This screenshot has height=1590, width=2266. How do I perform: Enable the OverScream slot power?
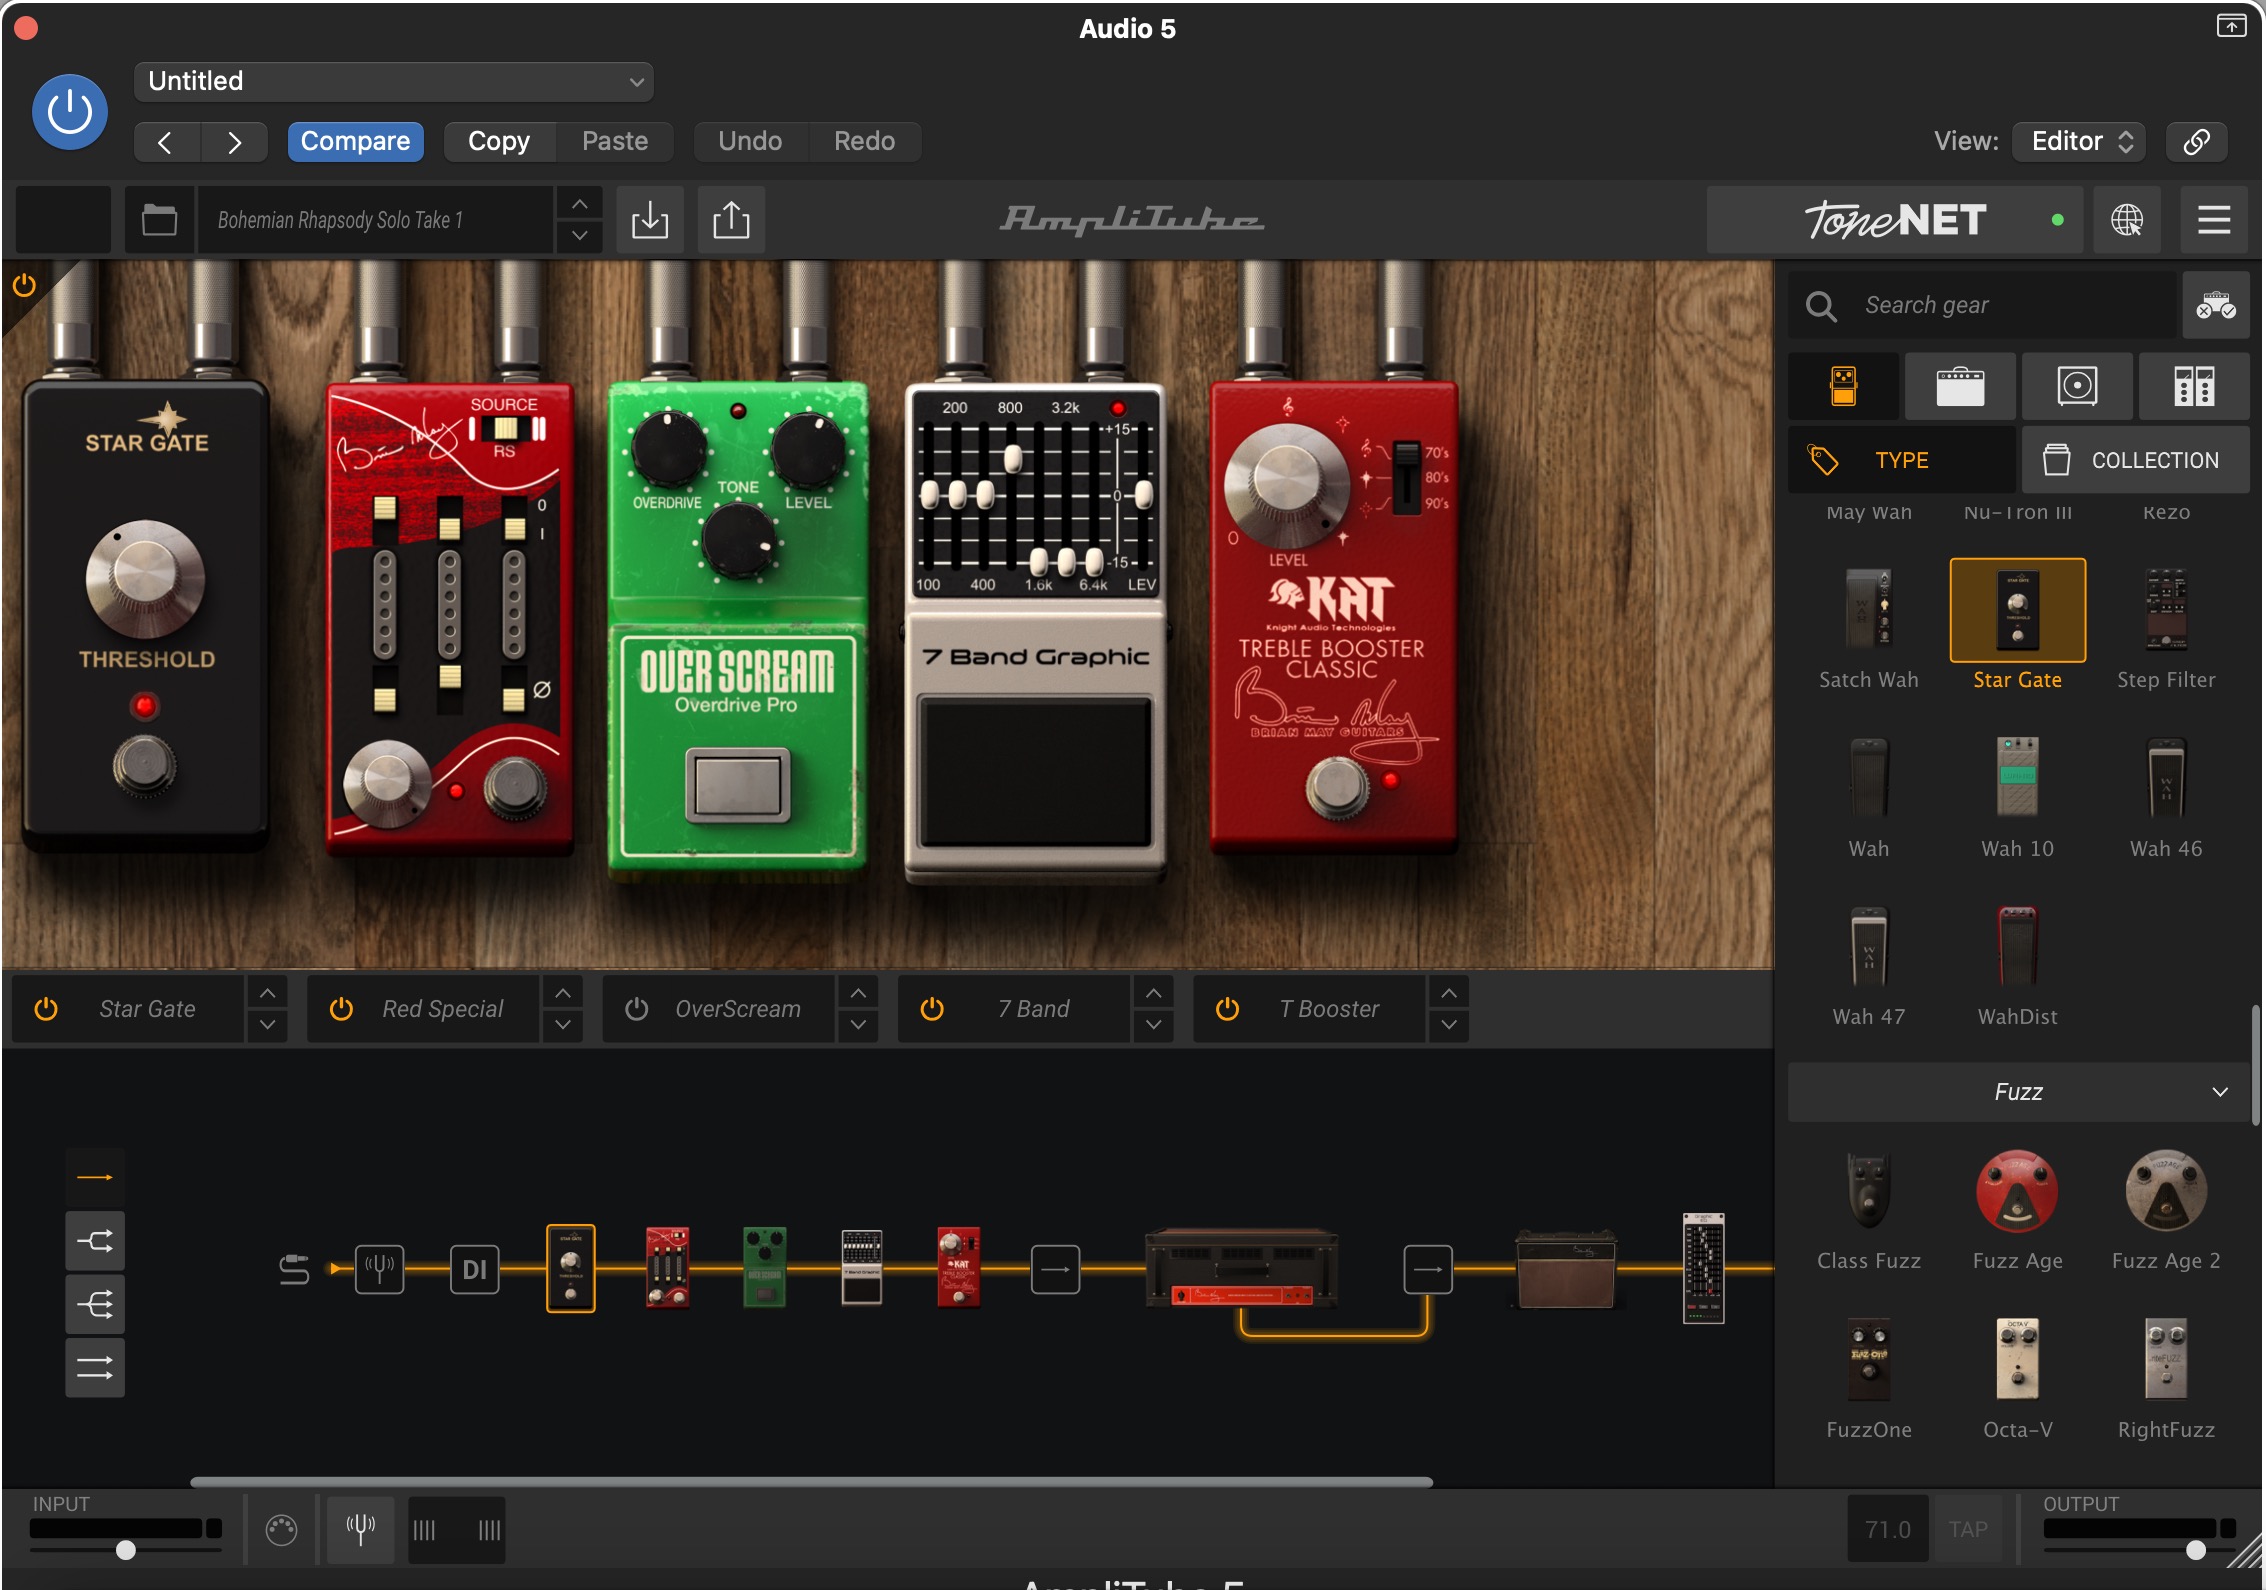637,1009
